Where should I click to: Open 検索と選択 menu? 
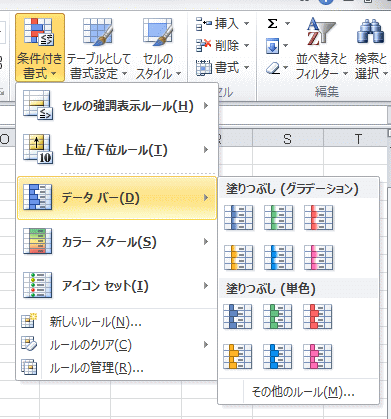click(371, 48)
